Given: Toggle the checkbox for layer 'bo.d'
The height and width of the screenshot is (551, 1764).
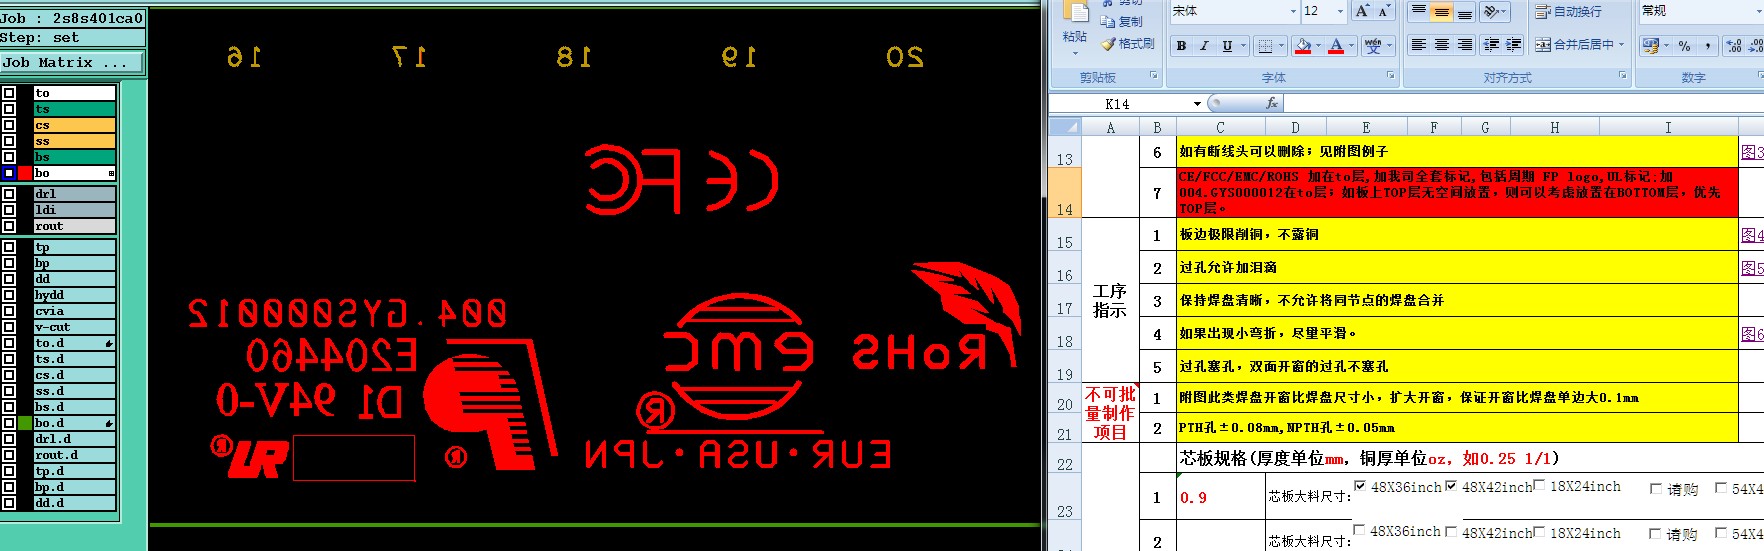Looking at the screenshot, I should point(9,423).
